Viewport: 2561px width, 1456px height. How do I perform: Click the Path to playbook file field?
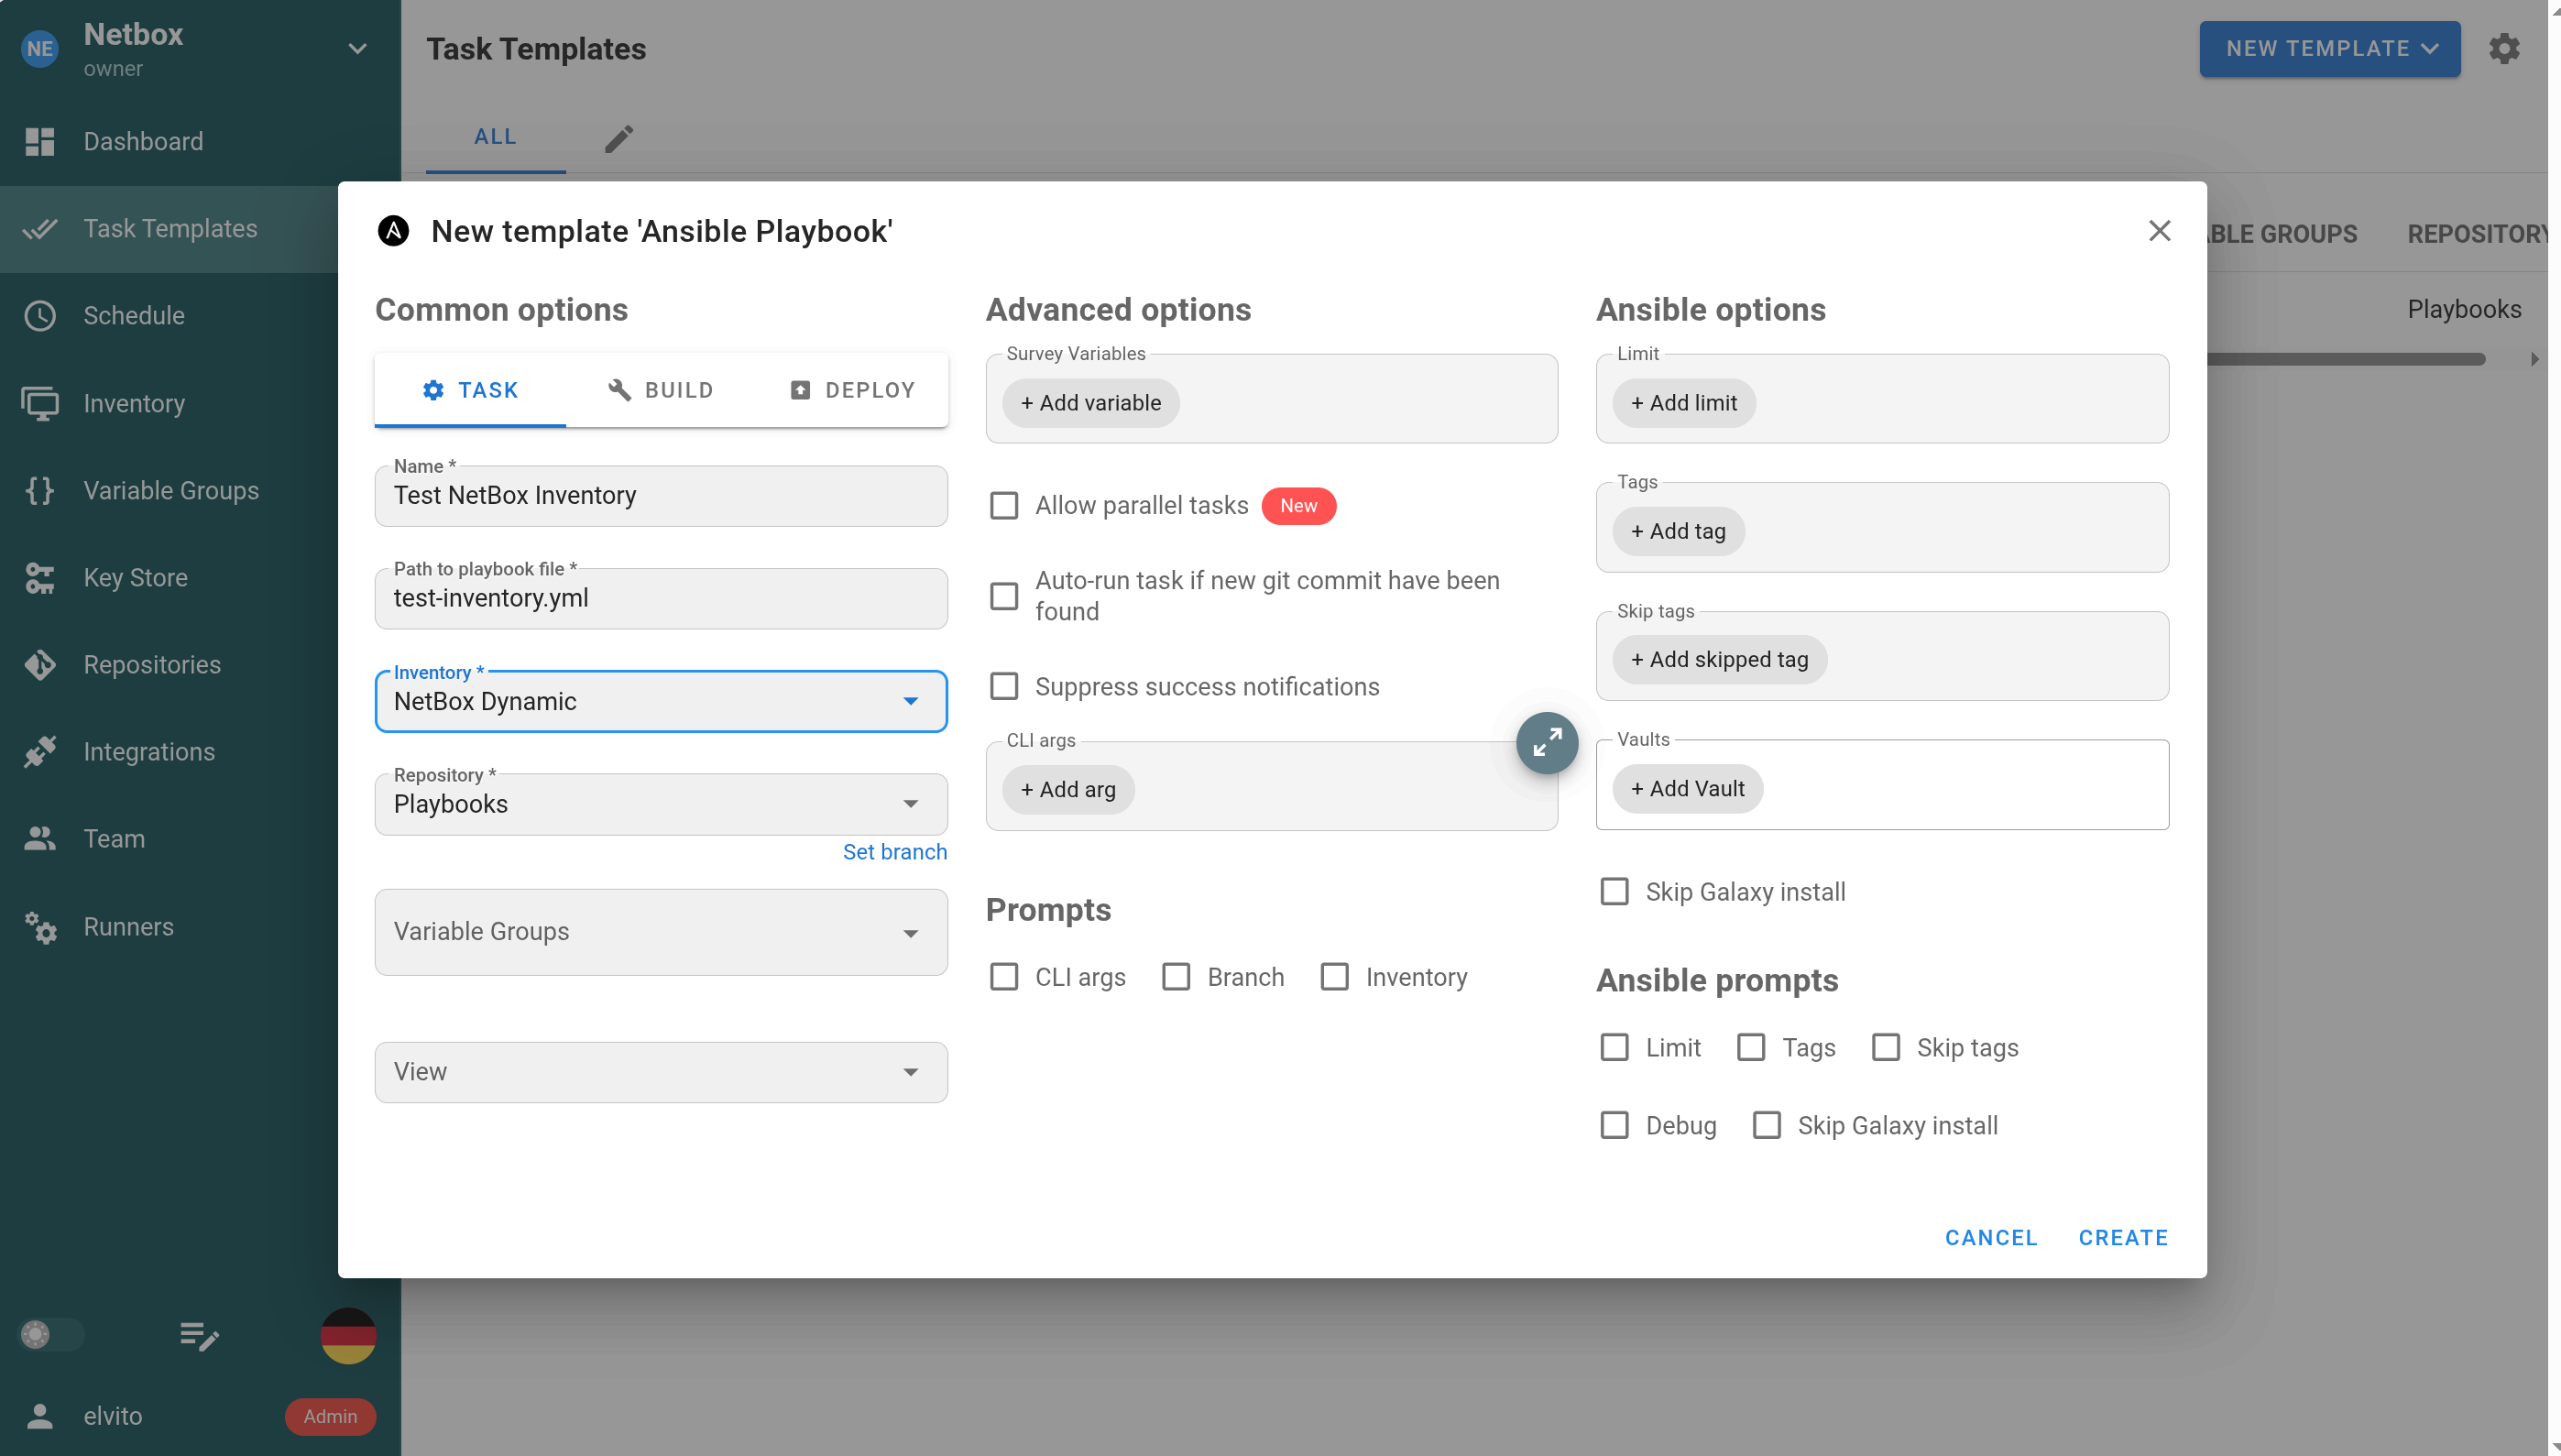[x=661, y=599]
